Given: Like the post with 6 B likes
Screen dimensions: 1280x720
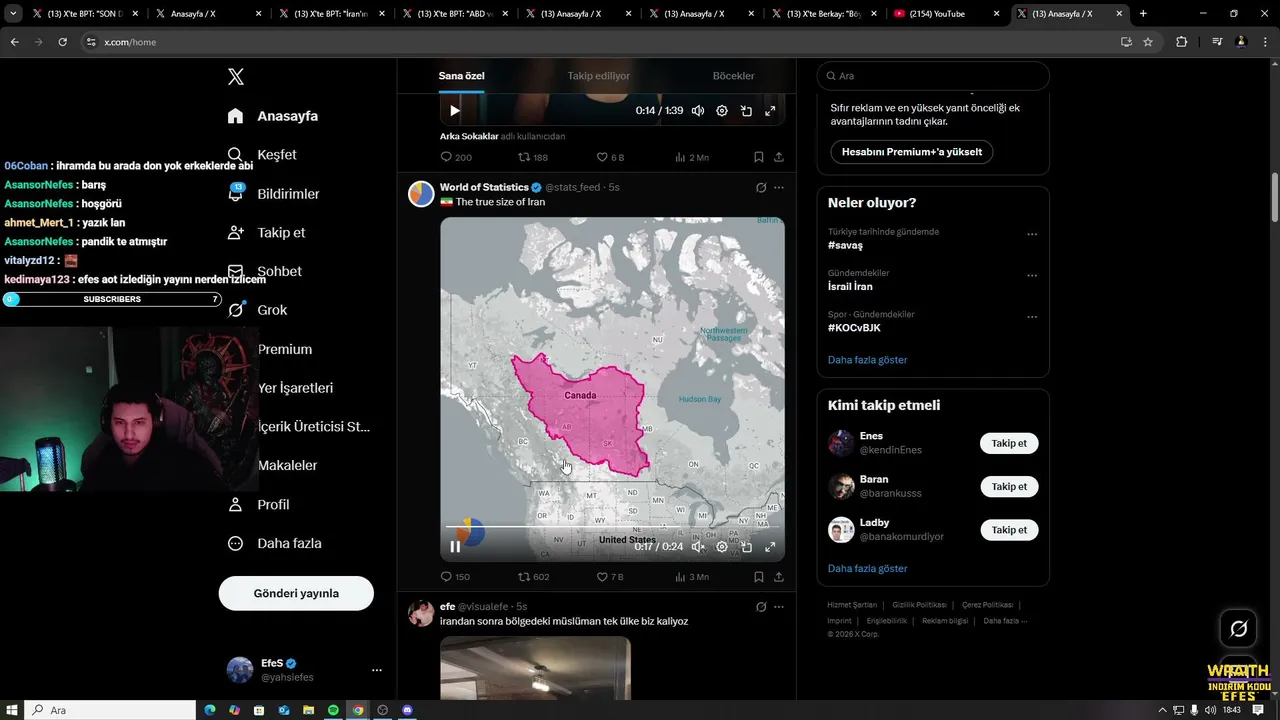Looking at the screenshot, I should [x=610, y=157].
